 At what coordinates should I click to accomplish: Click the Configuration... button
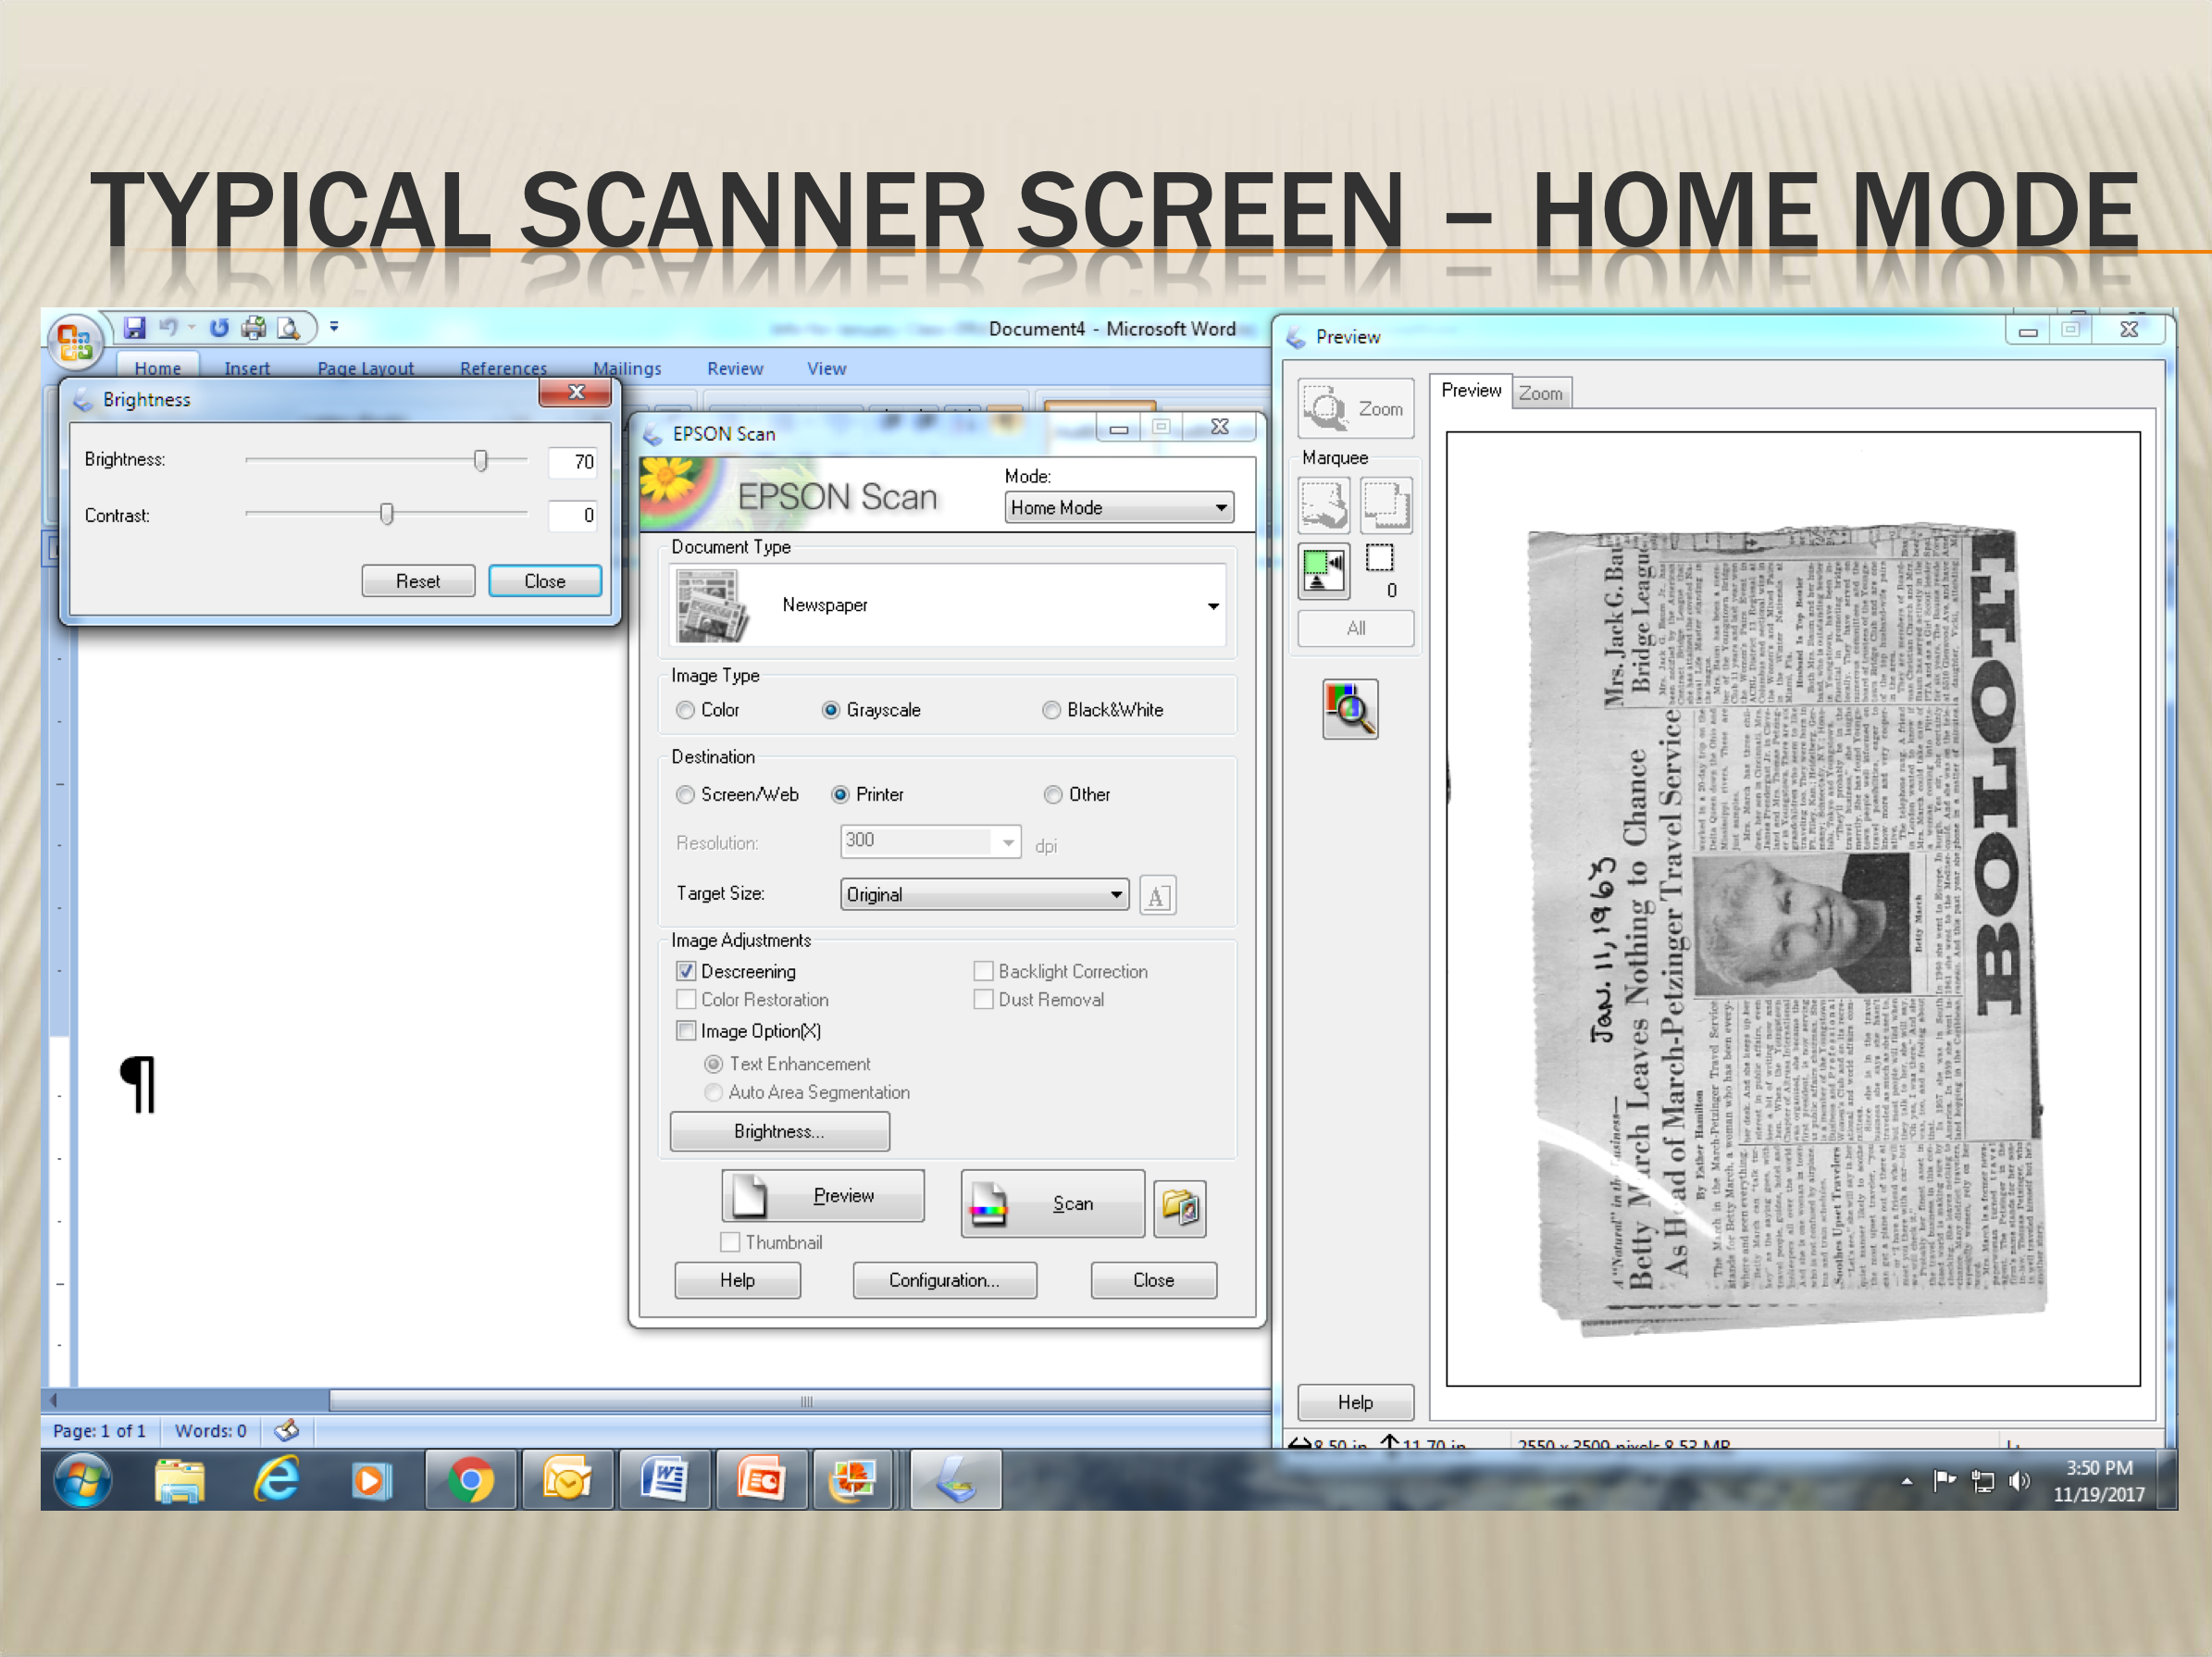pyautogui.click(x=945, y=1280)
